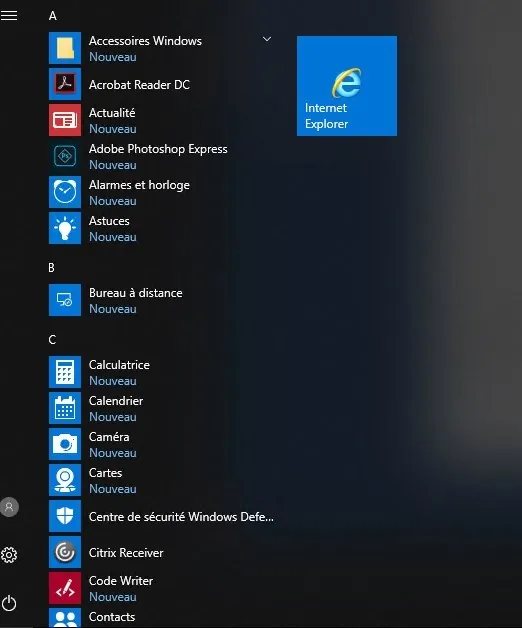Click the letter B section header
The image size is (522, 628).
click(51, 268)
